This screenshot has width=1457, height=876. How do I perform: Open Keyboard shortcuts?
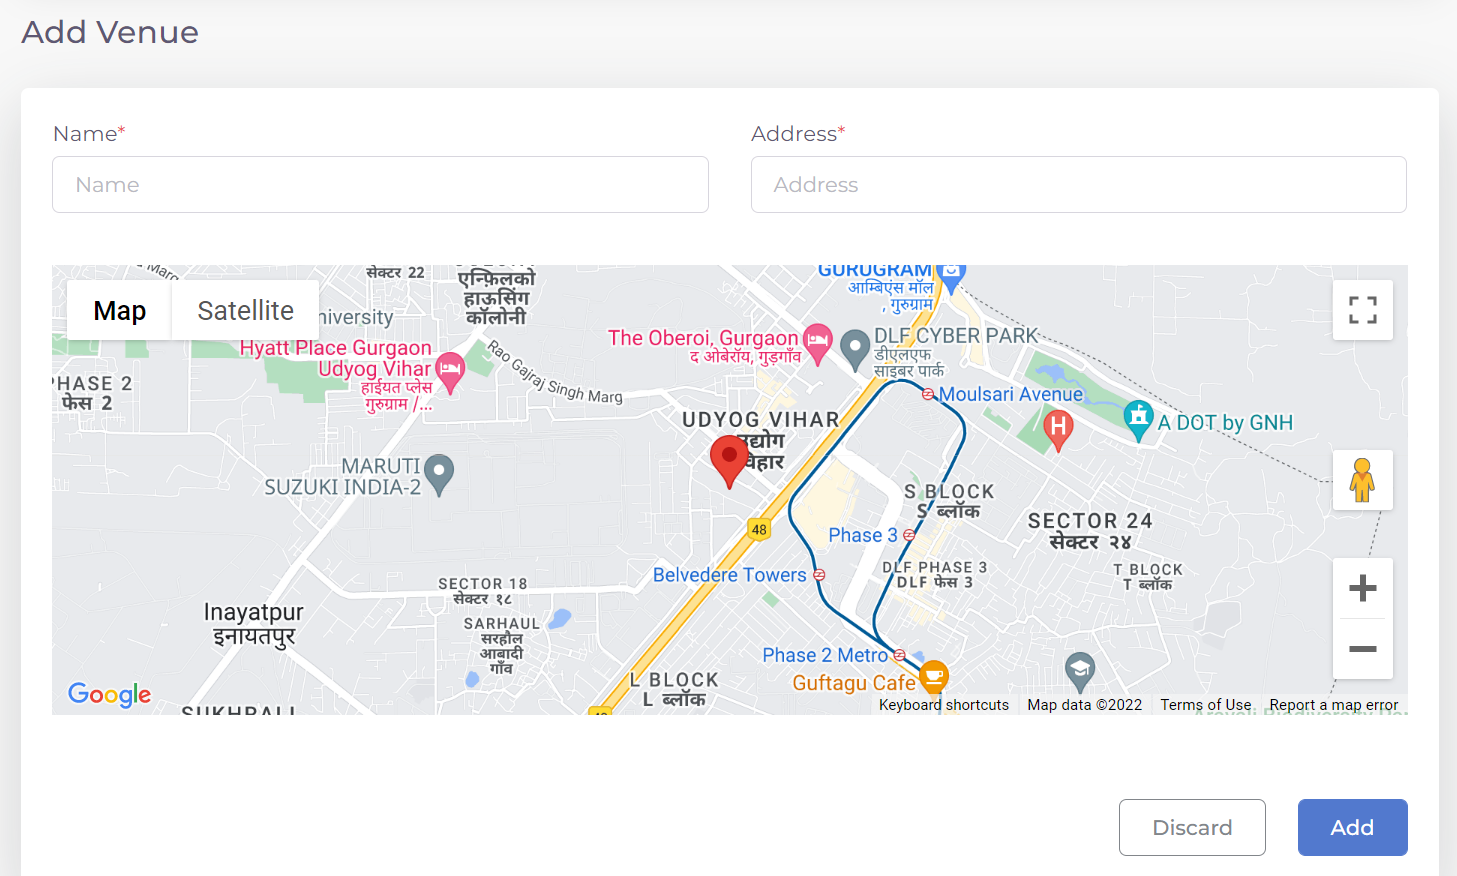pos(944,705)
